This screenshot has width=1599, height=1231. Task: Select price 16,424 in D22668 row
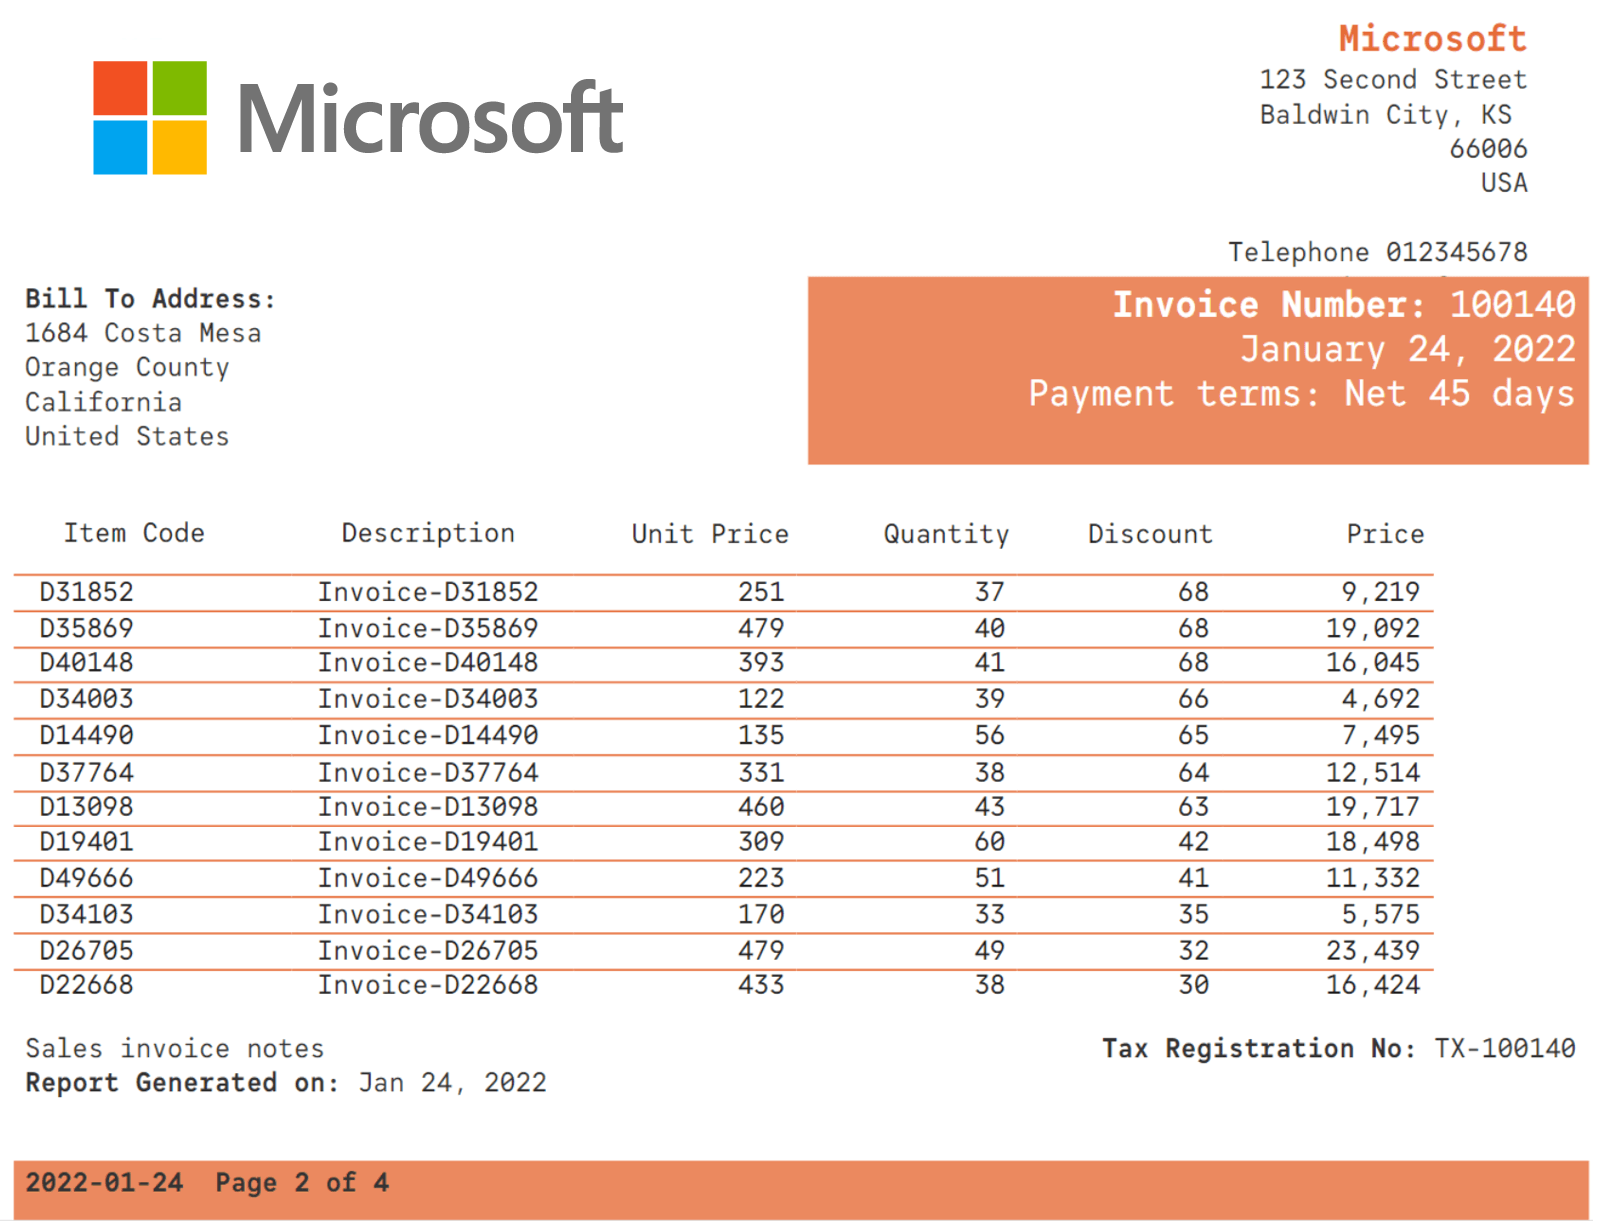1373,985
